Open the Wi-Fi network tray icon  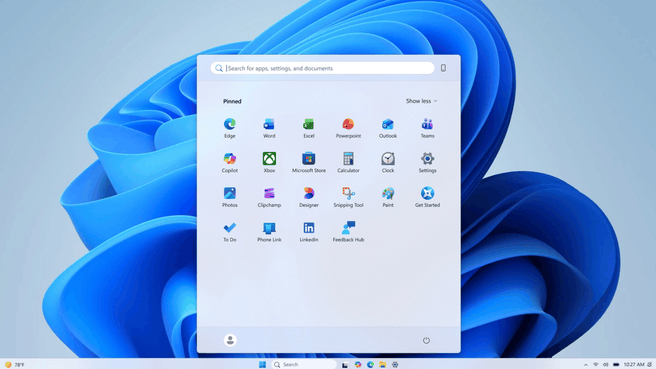coord(596,365)
